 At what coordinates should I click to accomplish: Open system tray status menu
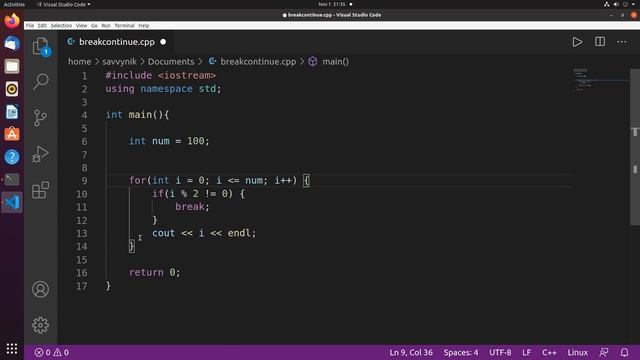620,4
